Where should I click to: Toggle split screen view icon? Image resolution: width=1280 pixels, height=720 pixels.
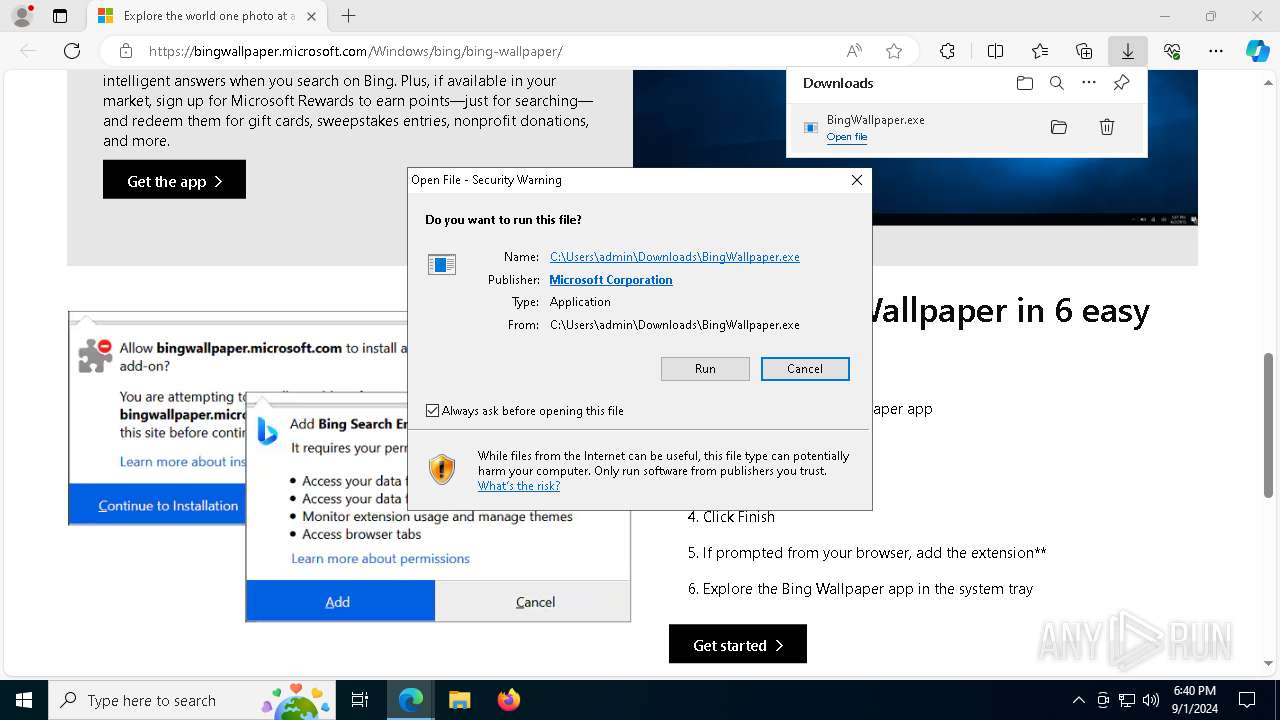tap(995, 51)
